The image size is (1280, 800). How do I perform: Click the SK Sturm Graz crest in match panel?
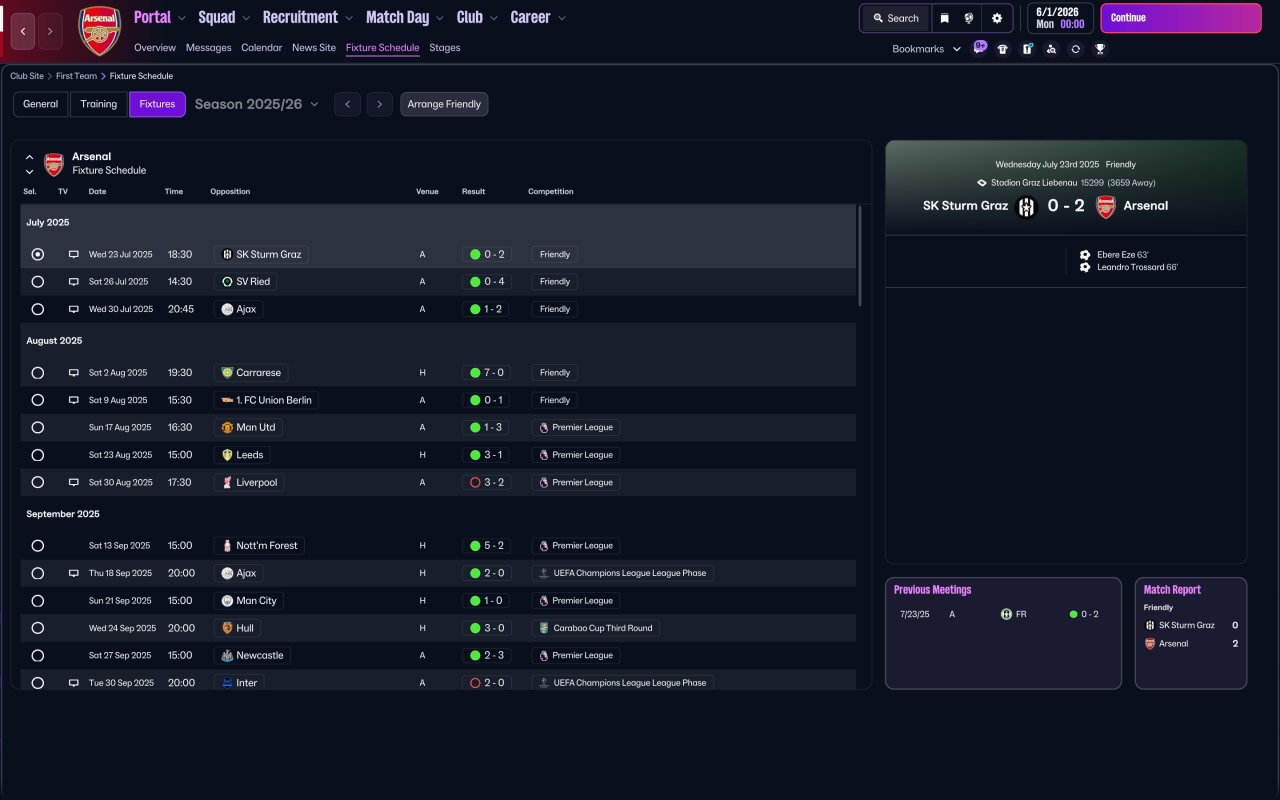pos(1027,207)
